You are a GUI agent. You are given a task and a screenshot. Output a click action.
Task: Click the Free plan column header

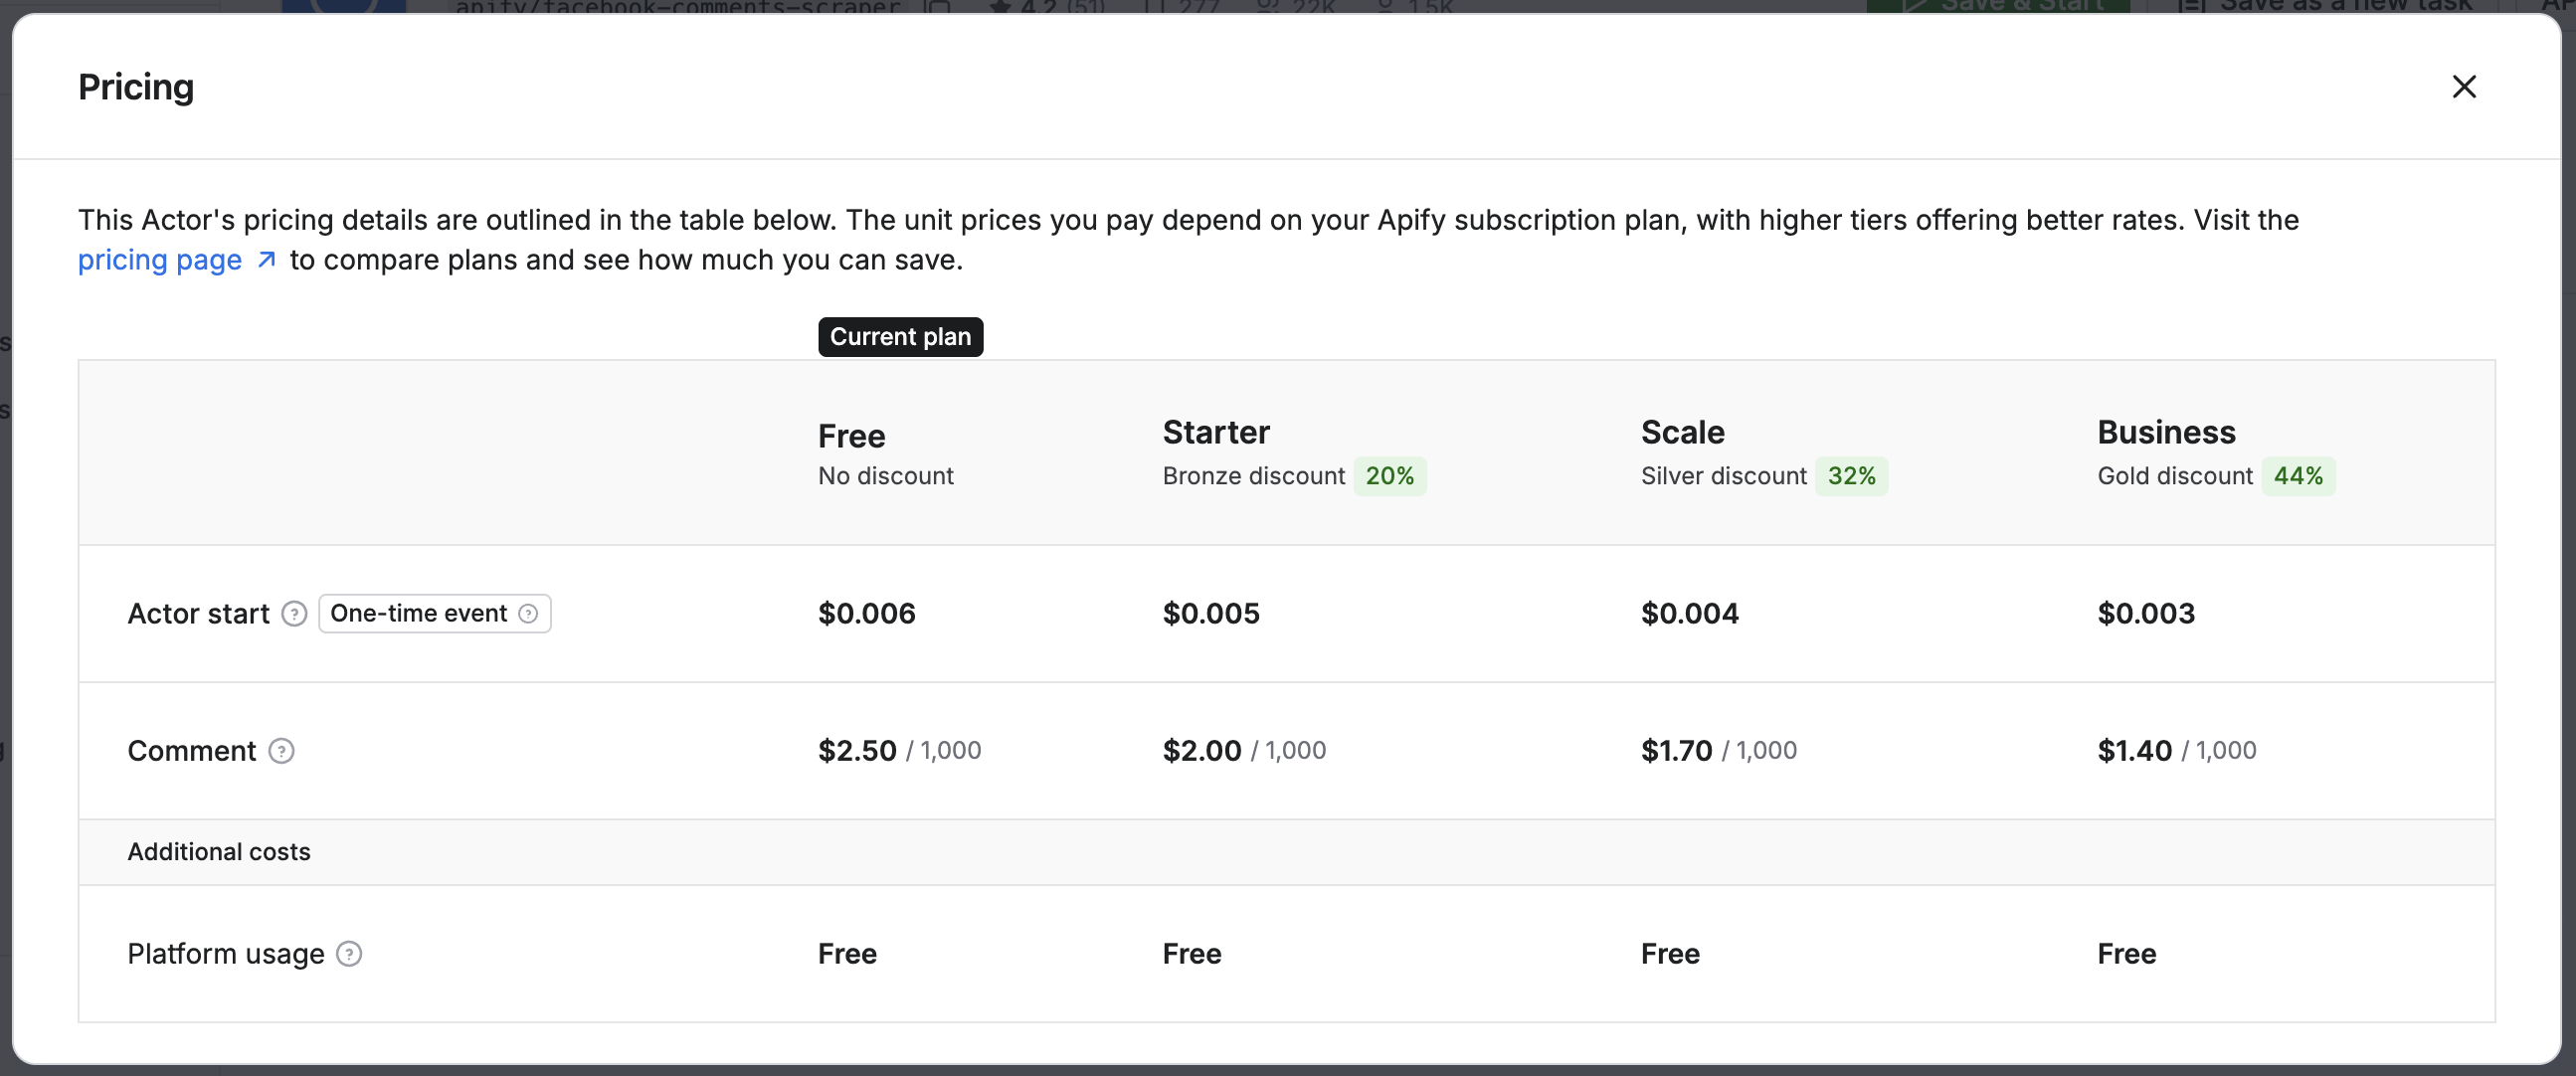point(851,436)
